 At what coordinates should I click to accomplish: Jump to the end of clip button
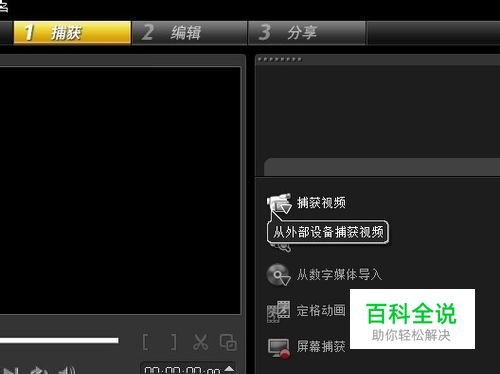(x=10, y=370)
